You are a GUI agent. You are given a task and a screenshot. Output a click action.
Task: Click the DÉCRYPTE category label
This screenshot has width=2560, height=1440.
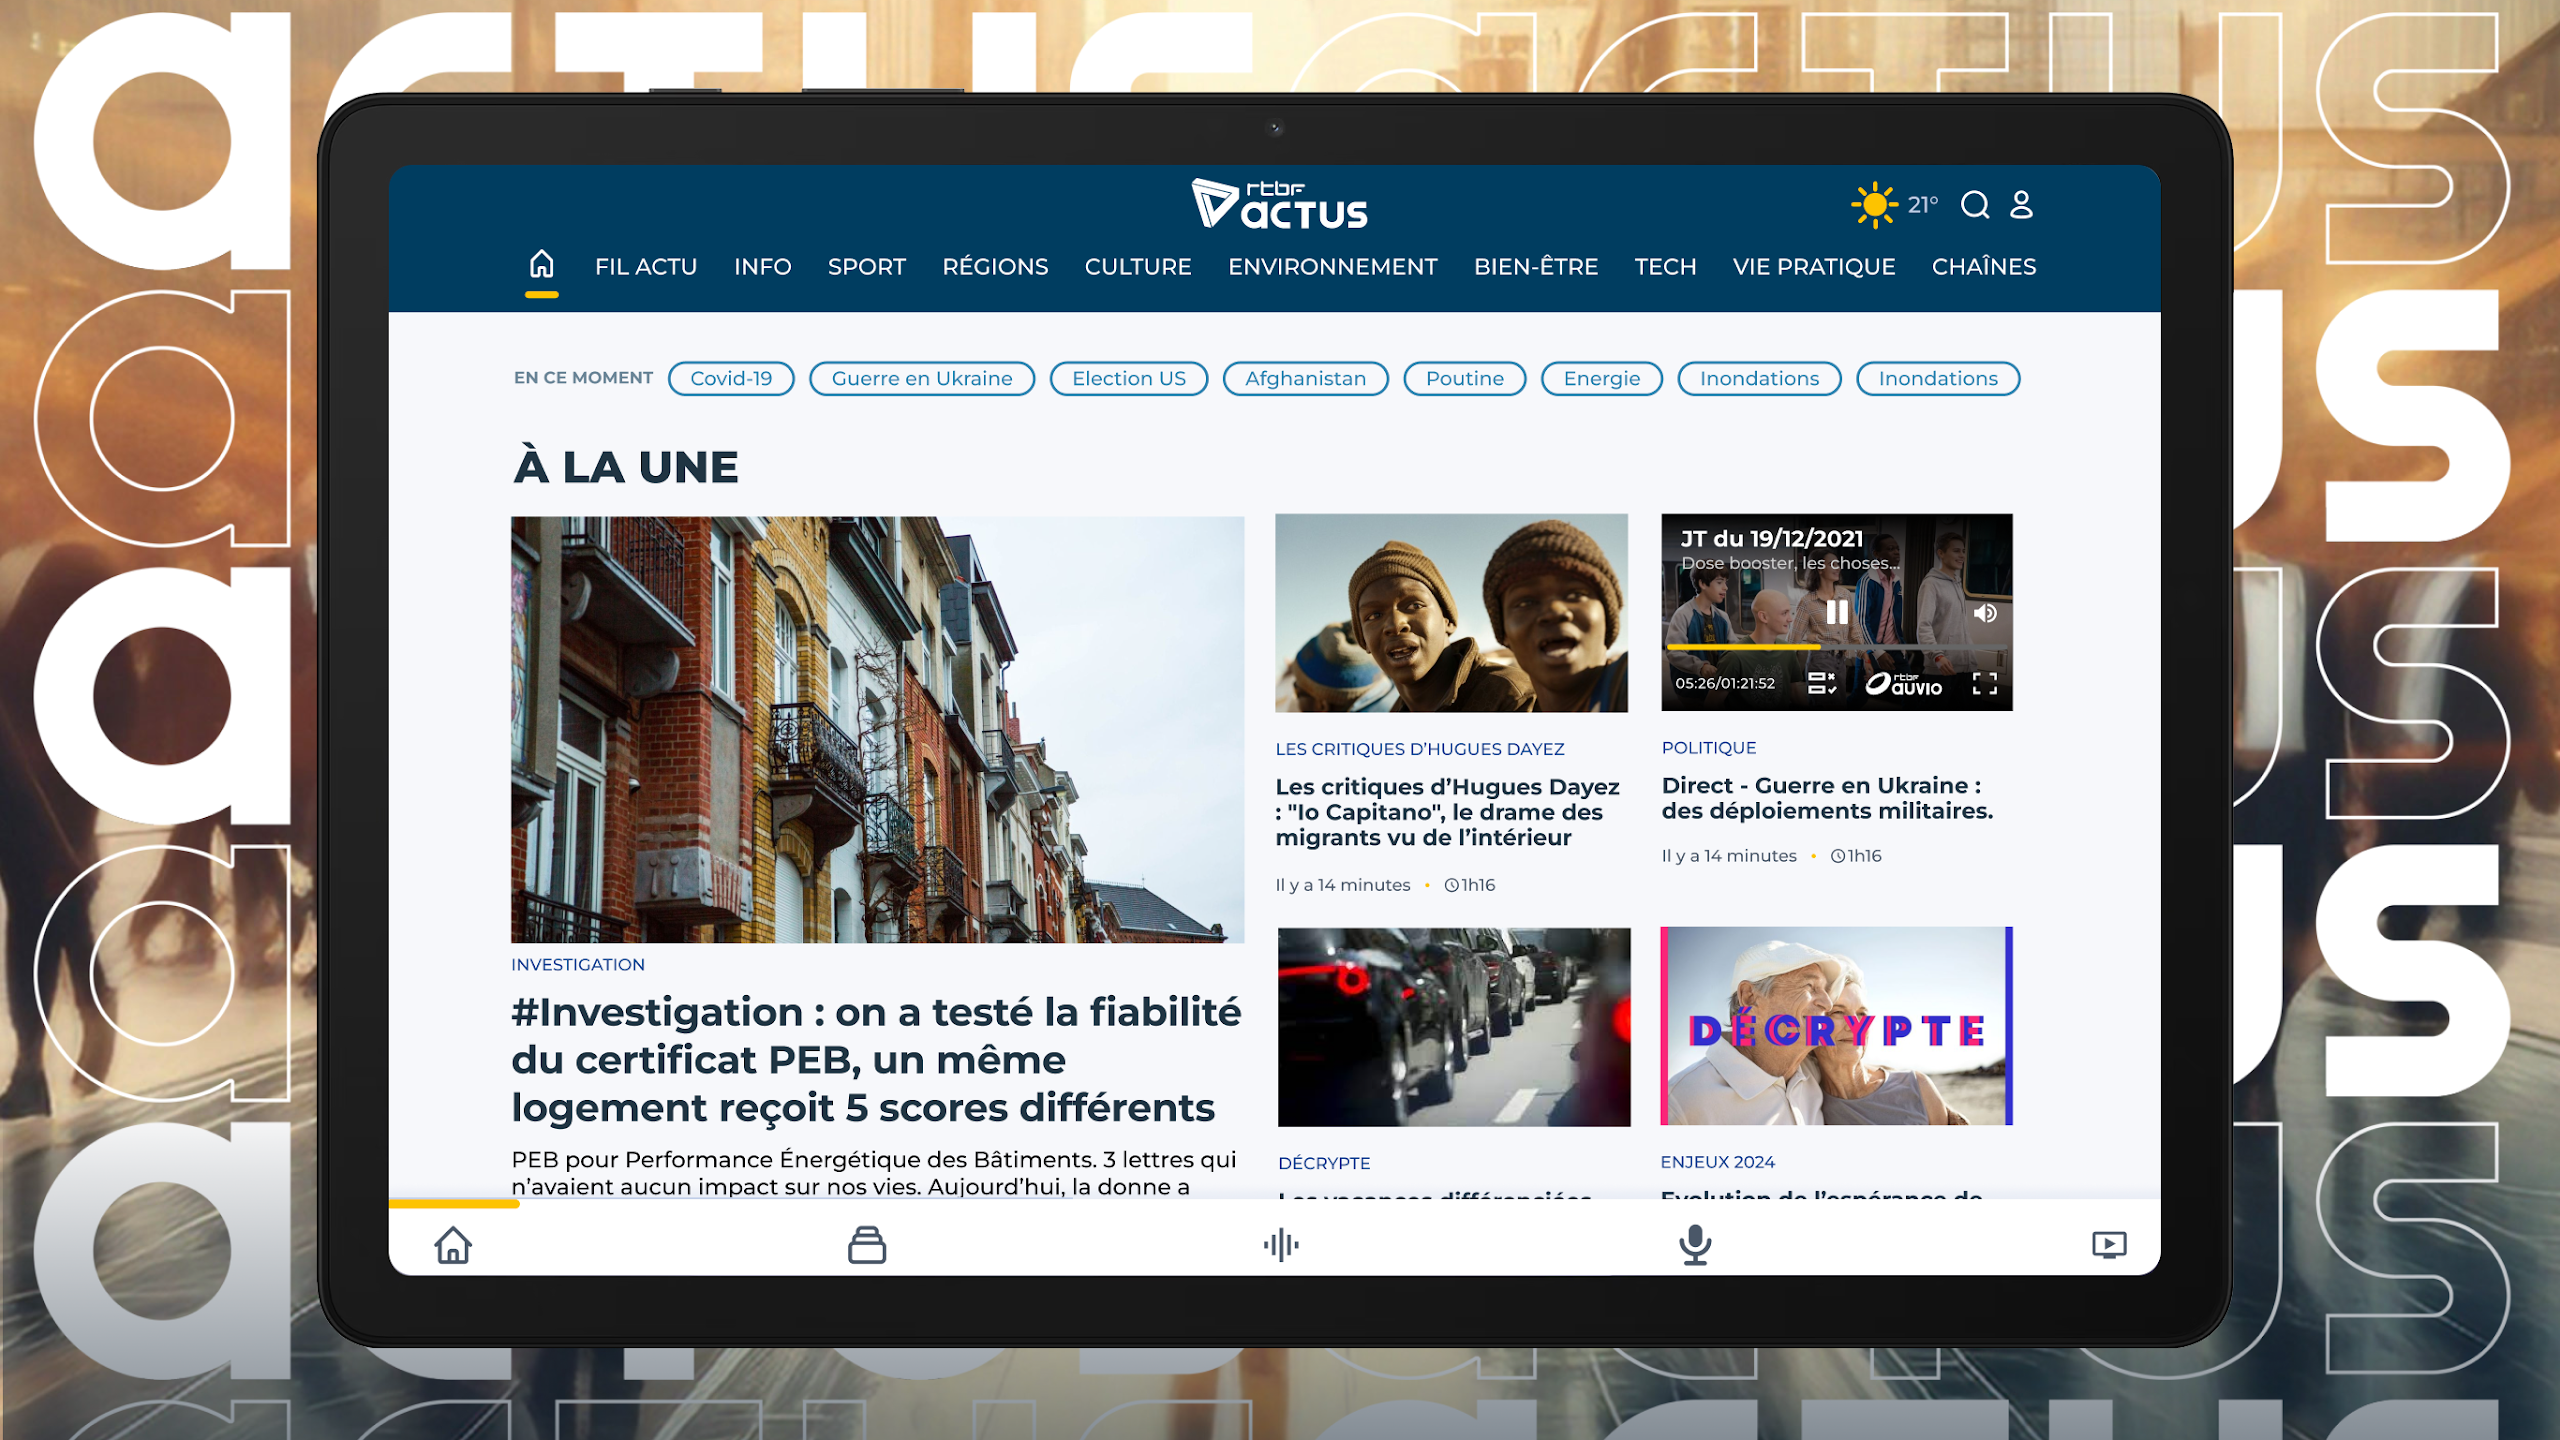point(1324,1163)
